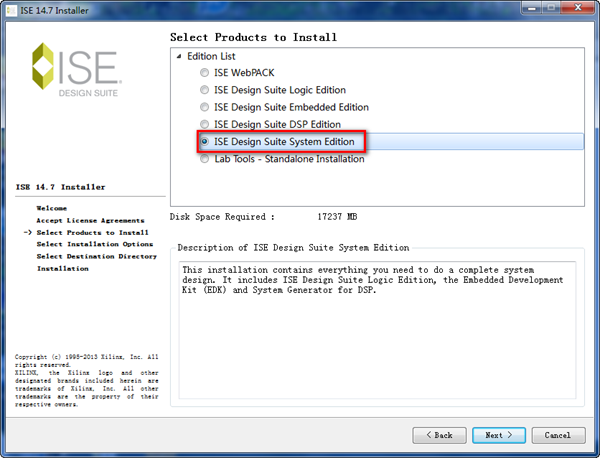
Task: Choose ISE Design Suite Logic Edition
Action: pos(205,90)
